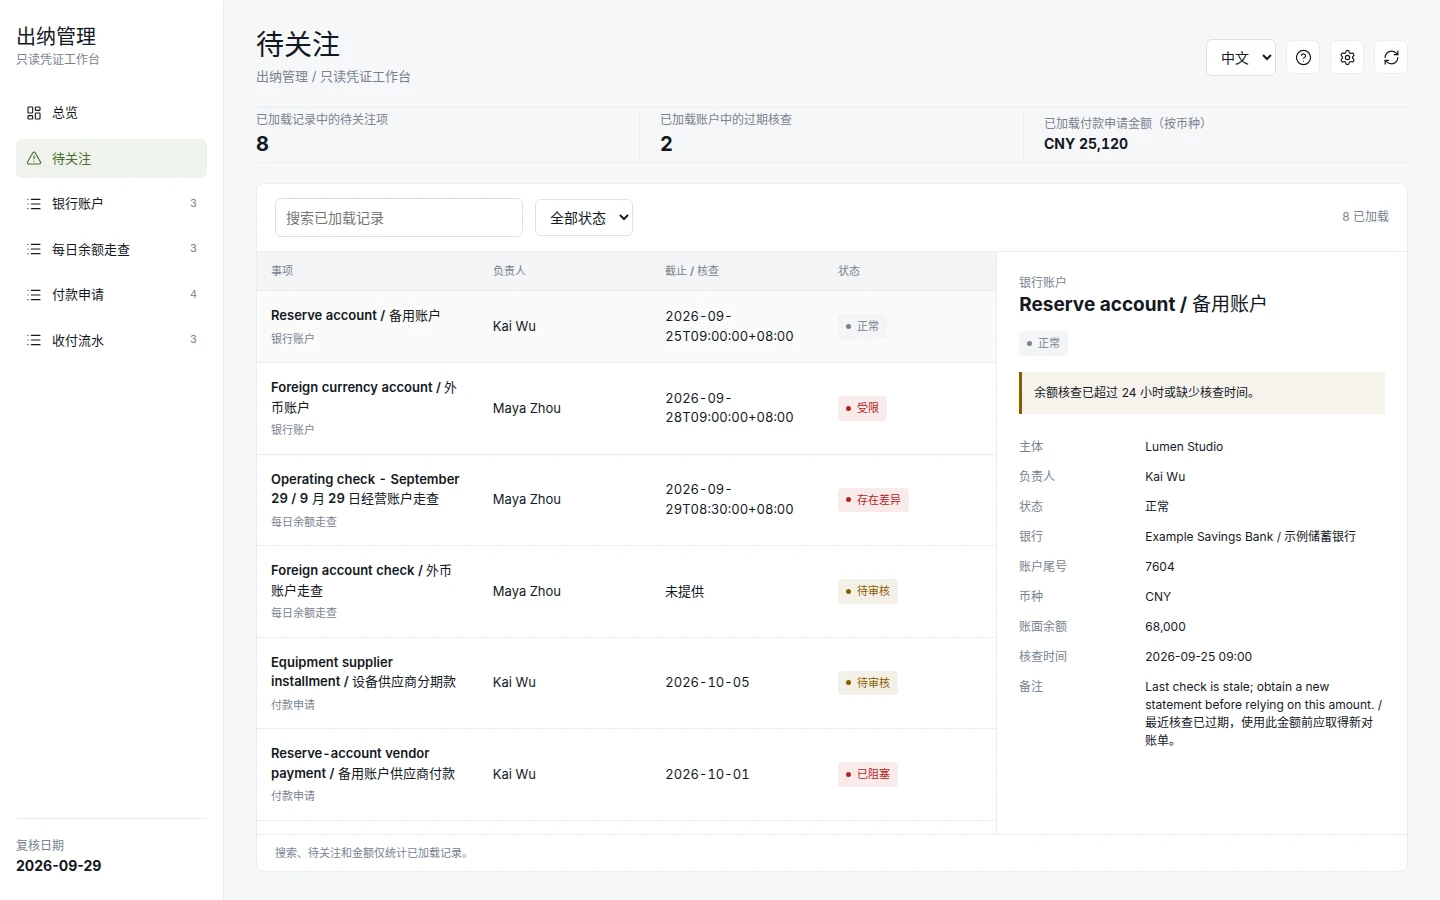The image size is (1440, 900).
Task: Navigate to the 付款申请 label
Action: click(x=78, y=295)
